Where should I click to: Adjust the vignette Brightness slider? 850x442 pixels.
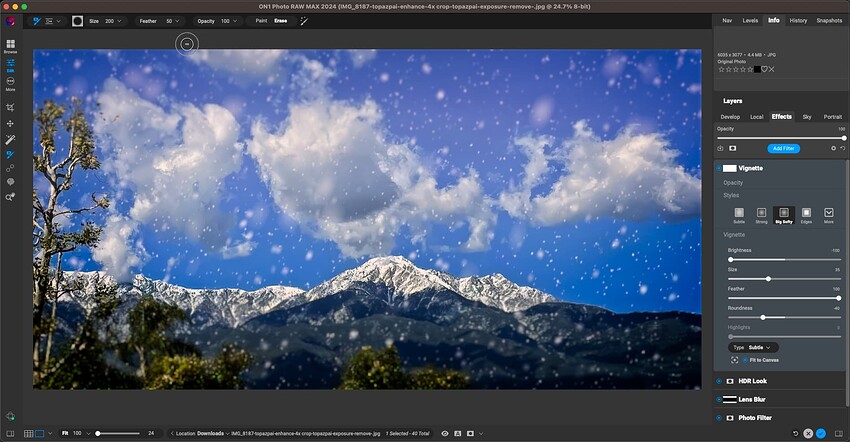(729, 259)
